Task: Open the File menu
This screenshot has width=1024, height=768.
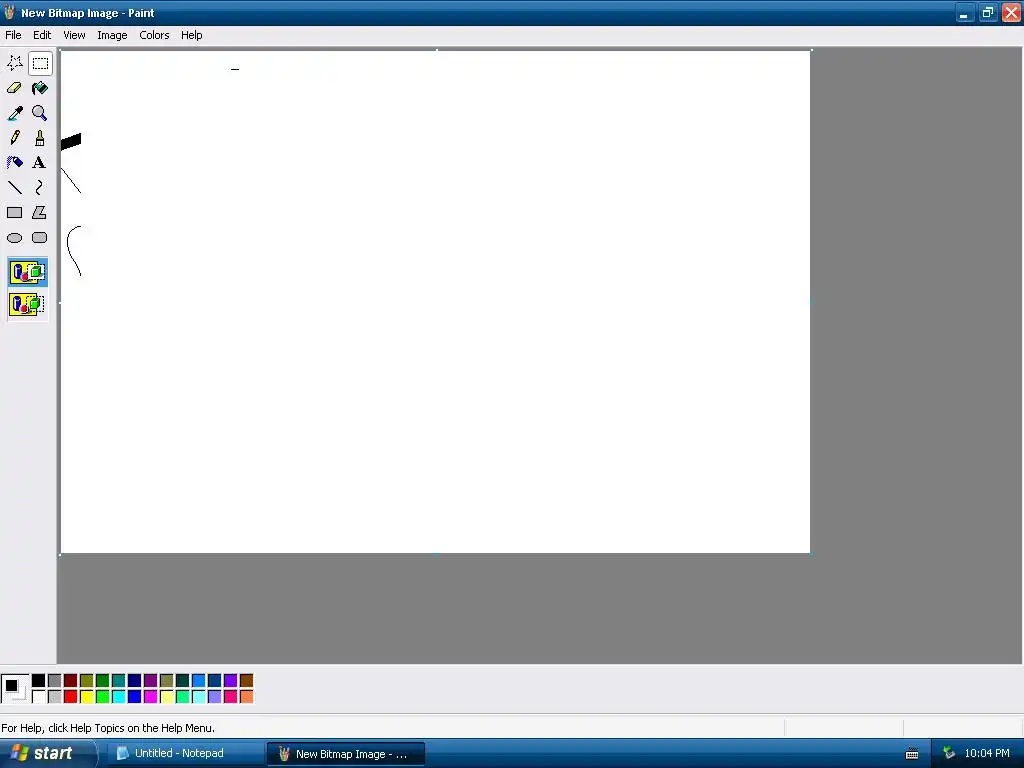Action: pyautogui.click(x=13, y=35)
